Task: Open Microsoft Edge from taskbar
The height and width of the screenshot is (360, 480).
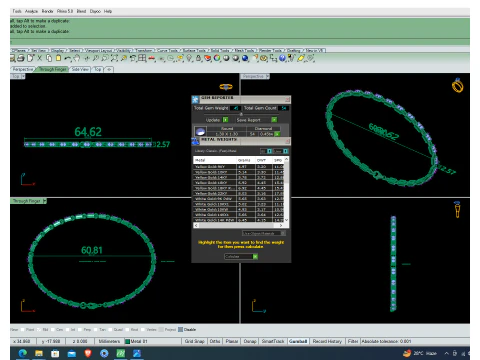Action: (x=22, y=353)
